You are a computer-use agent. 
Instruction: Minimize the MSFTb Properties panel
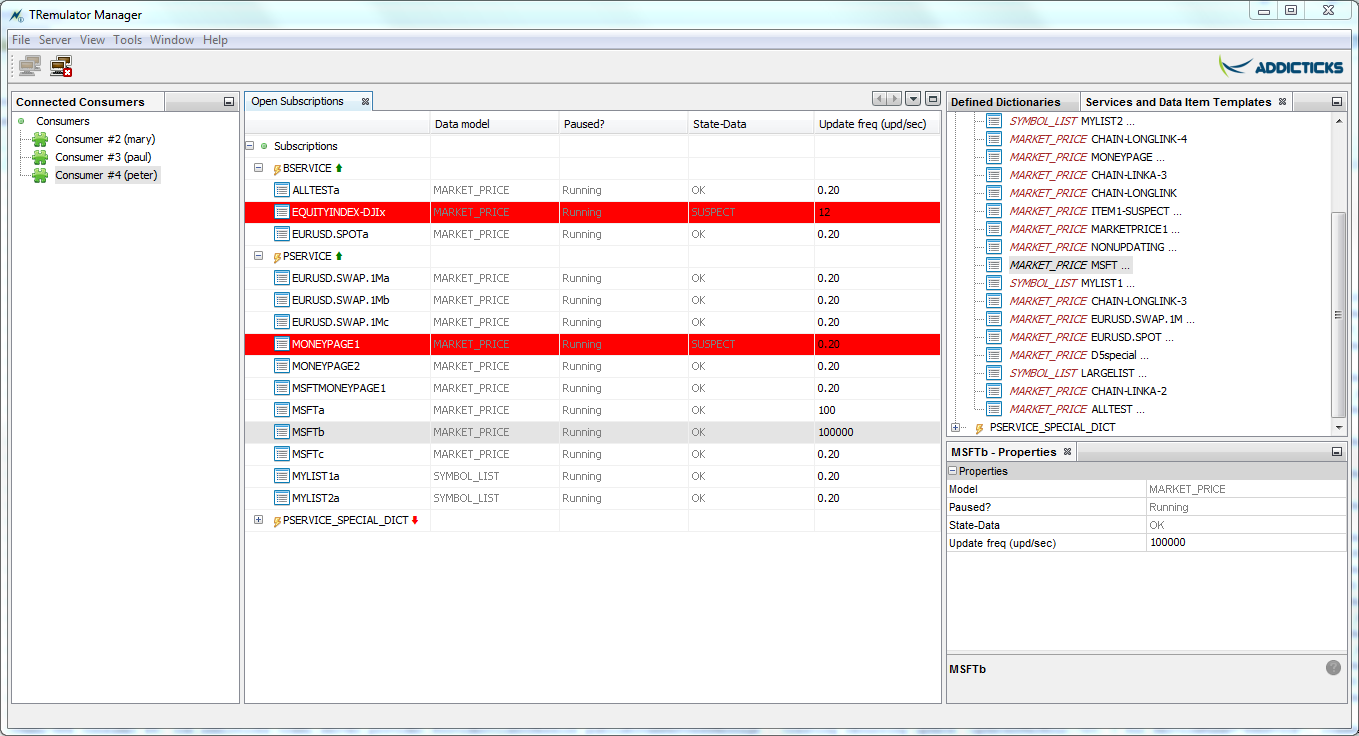[x=1337, y=452]
